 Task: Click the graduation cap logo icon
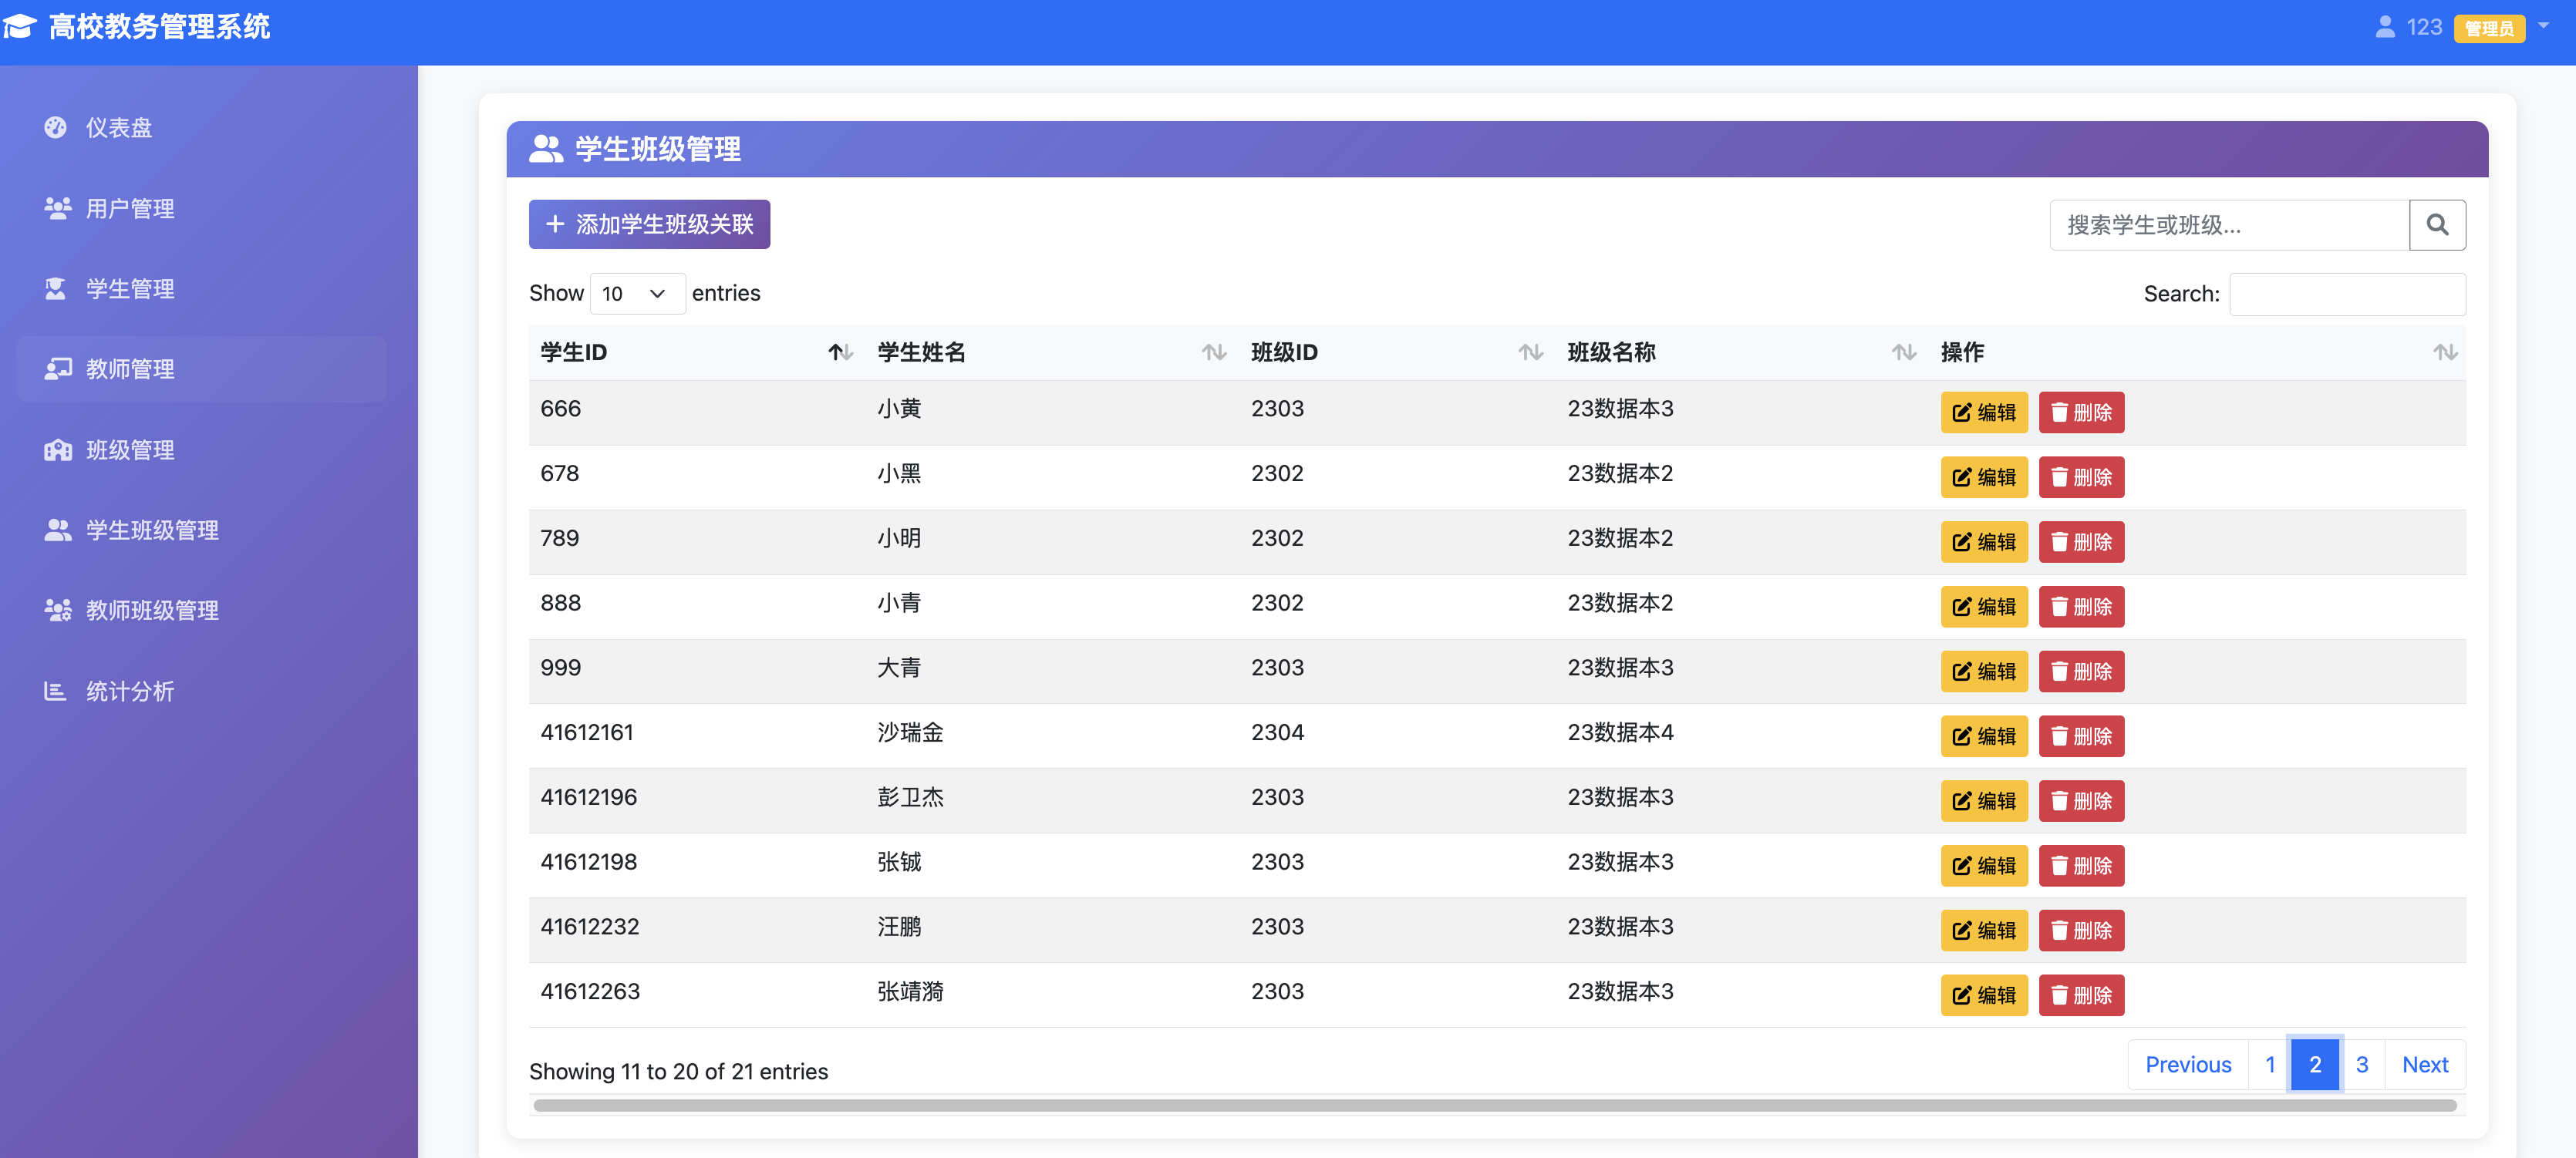pos(21,27)
